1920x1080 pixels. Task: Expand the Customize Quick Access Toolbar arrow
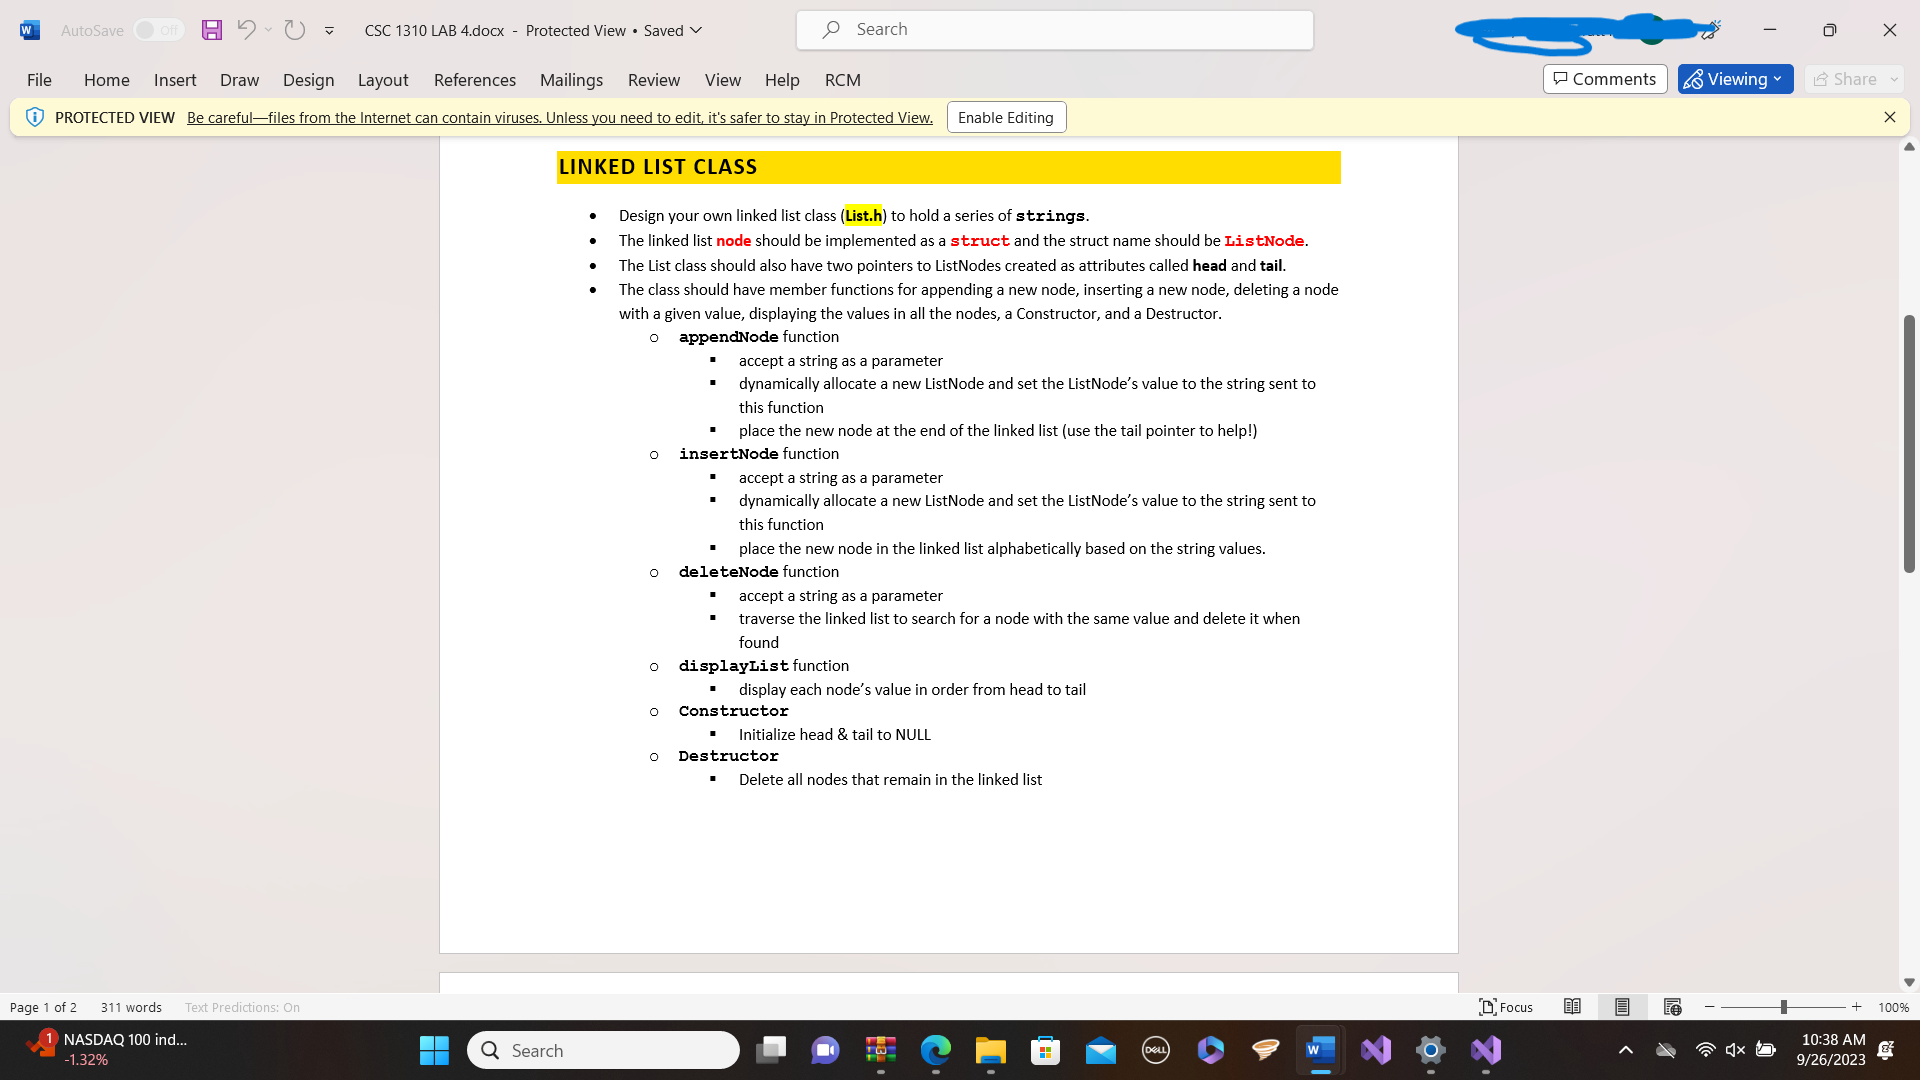(329, 31)
